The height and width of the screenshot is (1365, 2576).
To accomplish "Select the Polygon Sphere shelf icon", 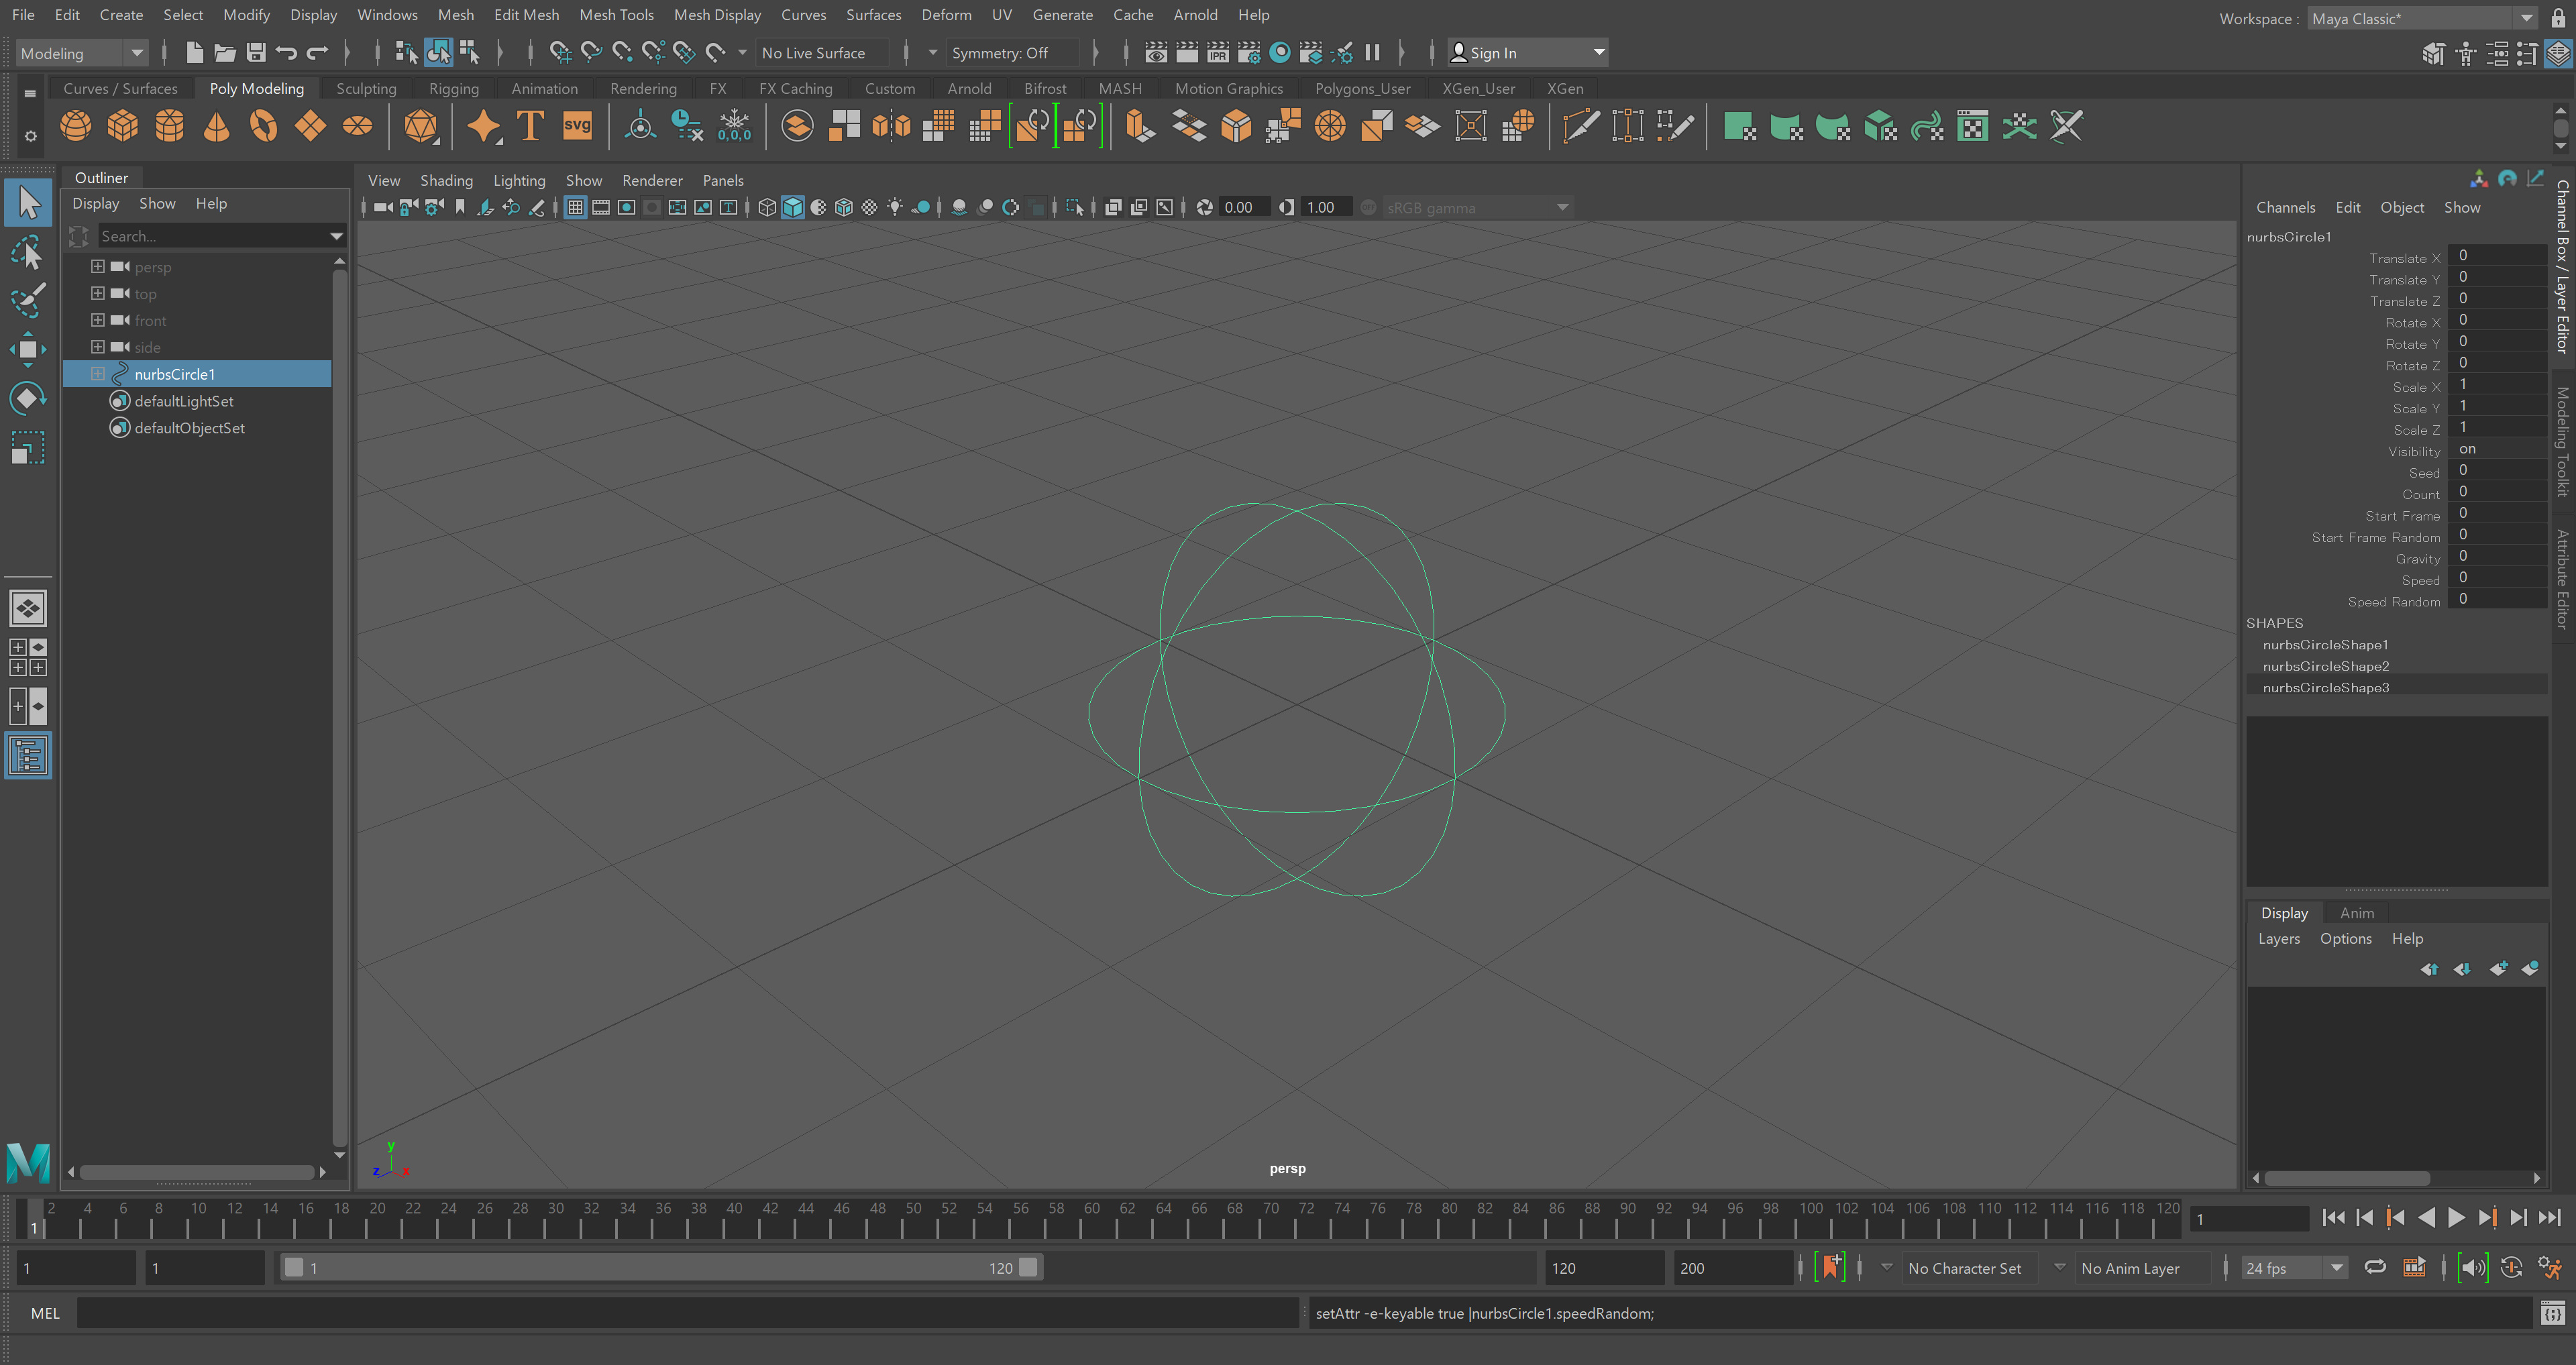I will tap(75, 126).
